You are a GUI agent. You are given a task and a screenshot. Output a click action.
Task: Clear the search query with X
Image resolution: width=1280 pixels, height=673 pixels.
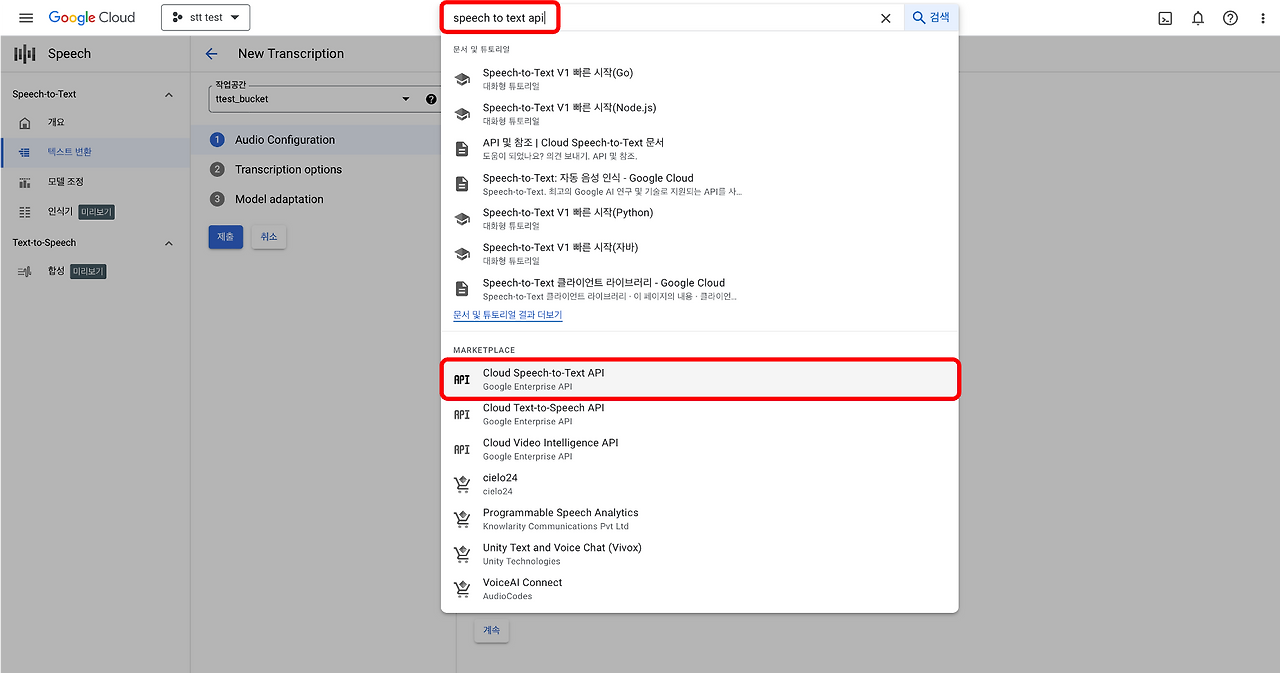[x=885, y=18]
